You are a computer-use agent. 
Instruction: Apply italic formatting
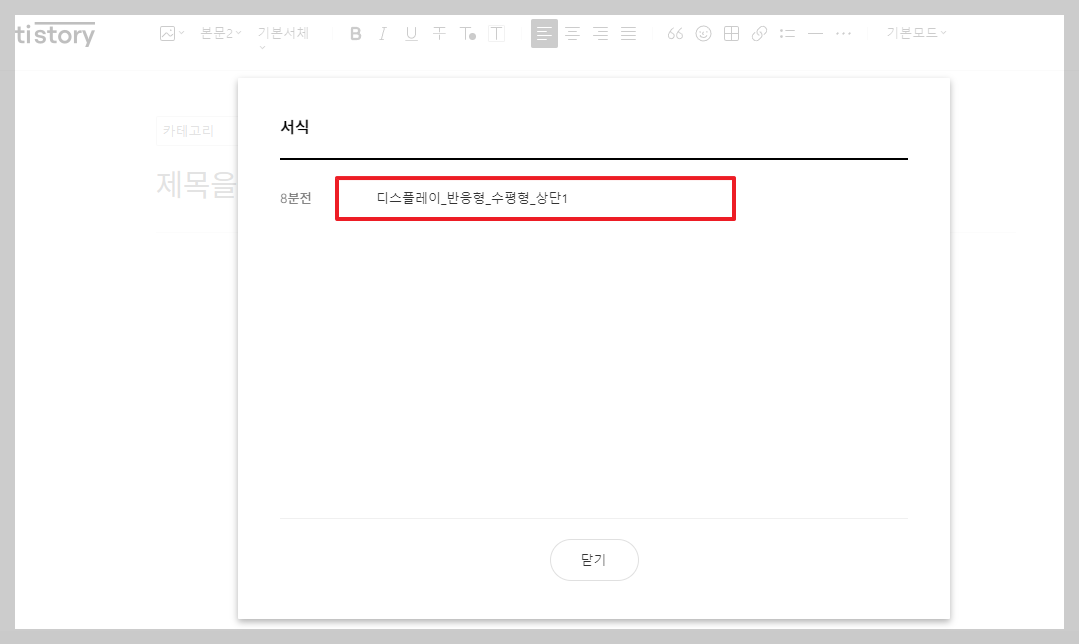[383, 33]
